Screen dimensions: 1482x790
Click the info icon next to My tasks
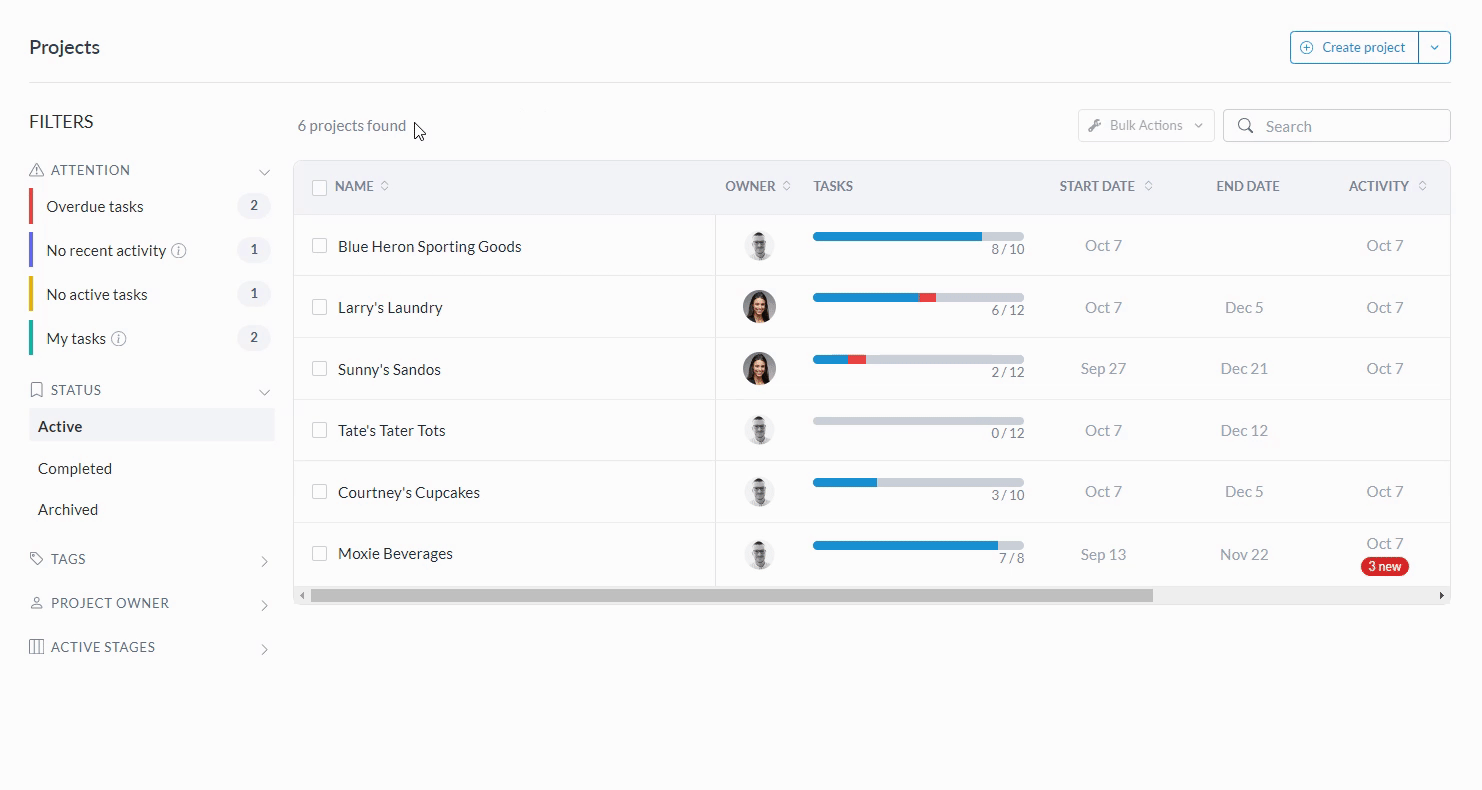click(119, 339)
